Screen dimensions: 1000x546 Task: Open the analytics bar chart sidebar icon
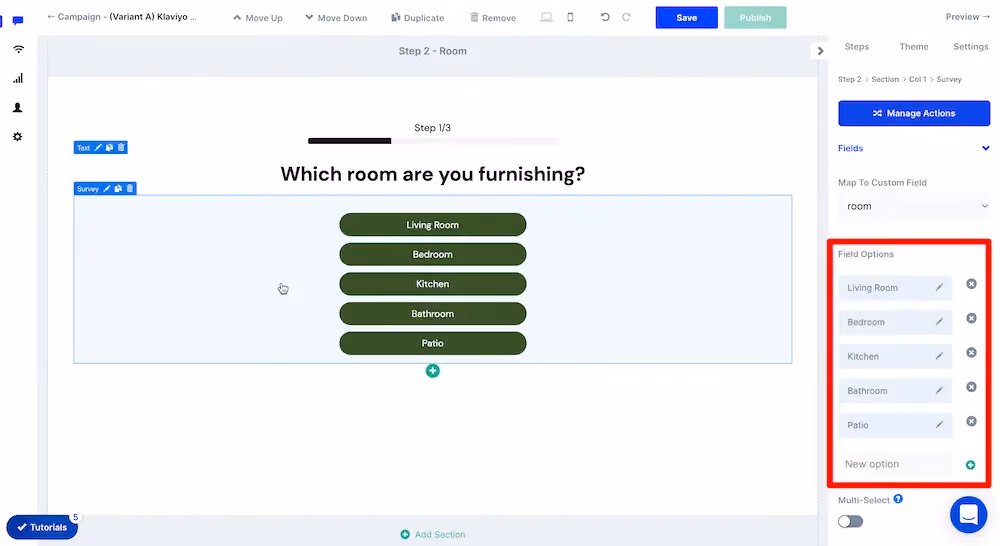pos(18,78)
